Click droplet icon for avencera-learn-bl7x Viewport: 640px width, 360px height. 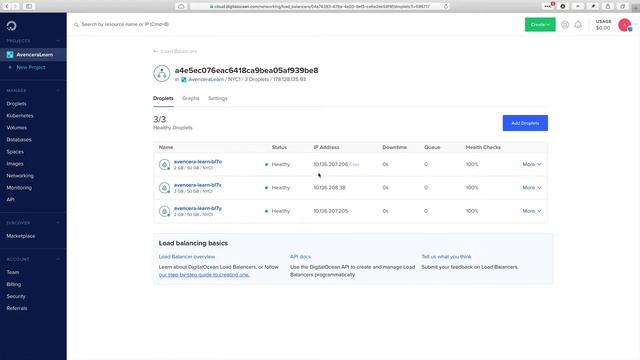point(164,188)
